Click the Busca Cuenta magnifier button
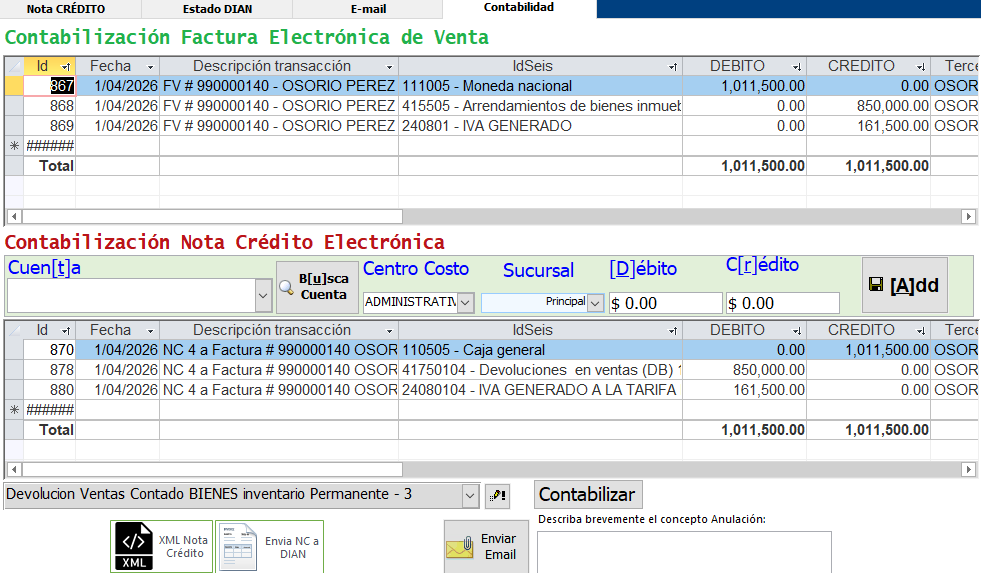981x573 pixels. 316,288
